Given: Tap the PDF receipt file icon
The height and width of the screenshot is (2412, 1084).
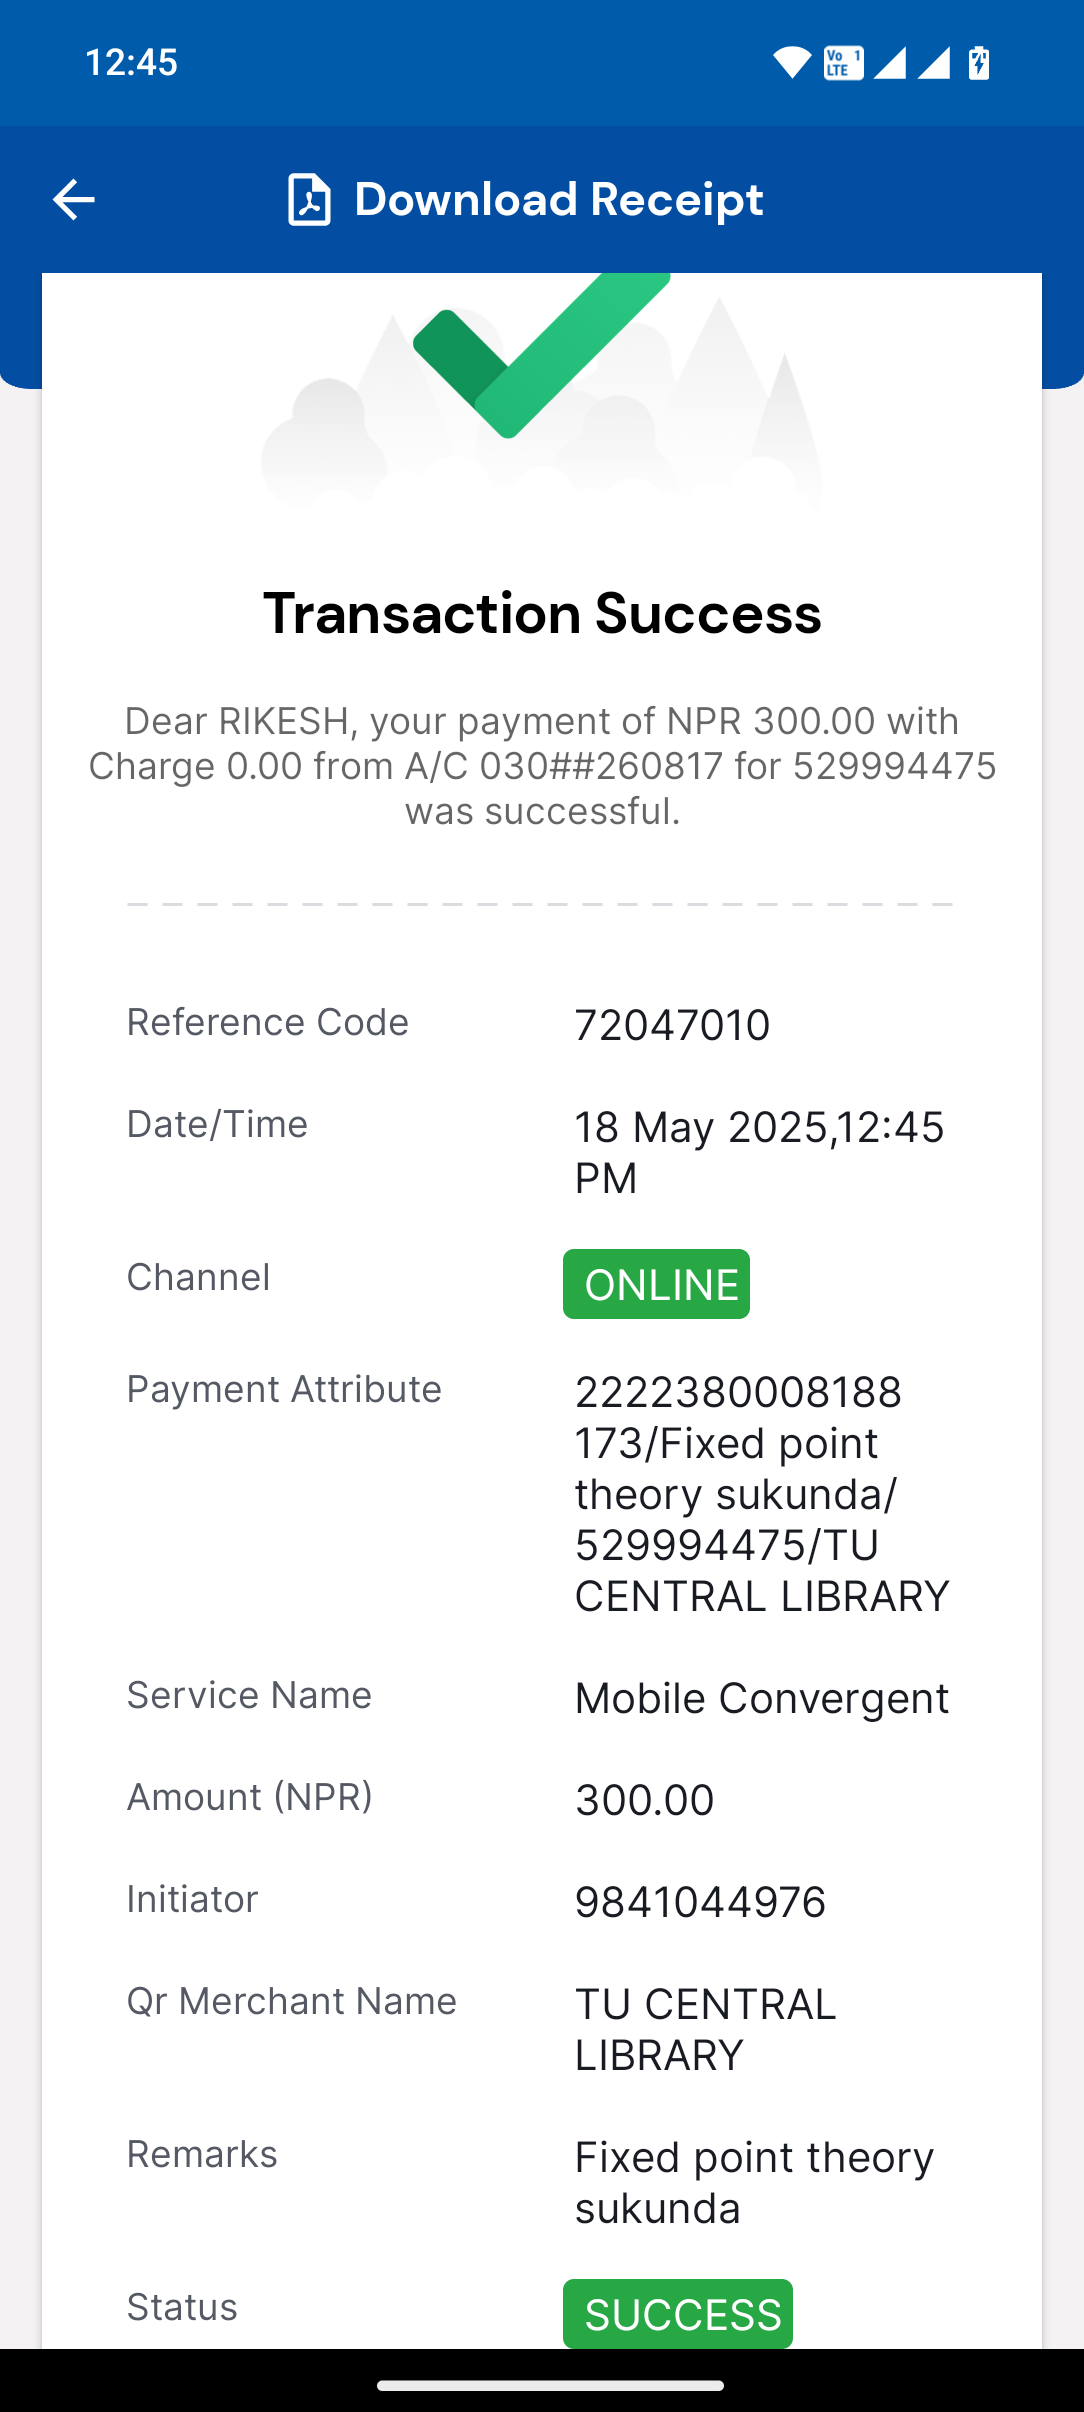Looking at the screenshot, I should click(309, 199).
